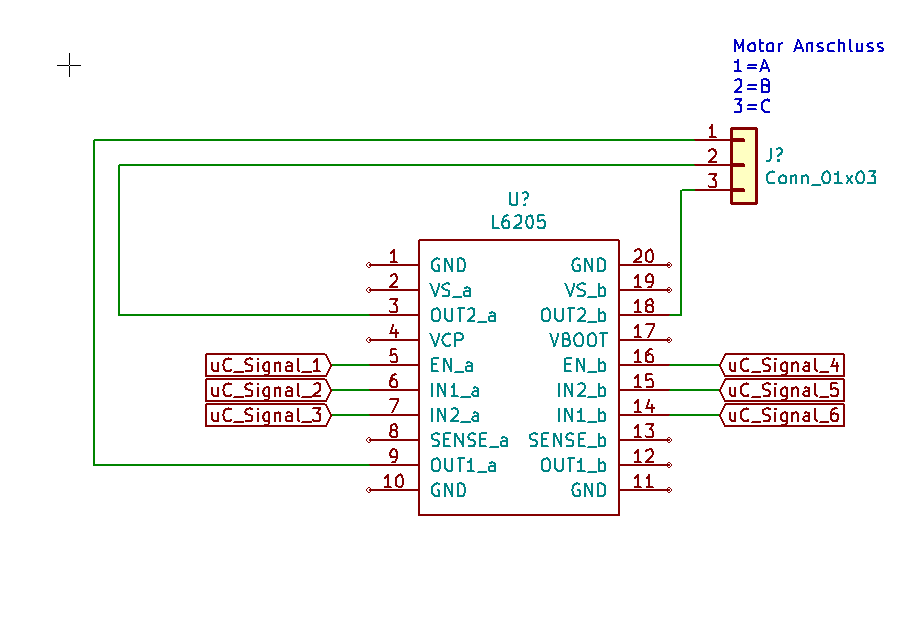Click the OUT1_a pin label

[x=463, y=465]
